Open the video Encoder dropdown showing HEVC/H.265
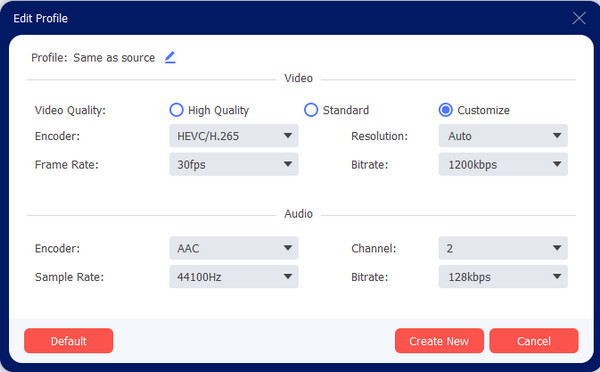Screen dimensions: 600x372 click(x=234, y=136)
